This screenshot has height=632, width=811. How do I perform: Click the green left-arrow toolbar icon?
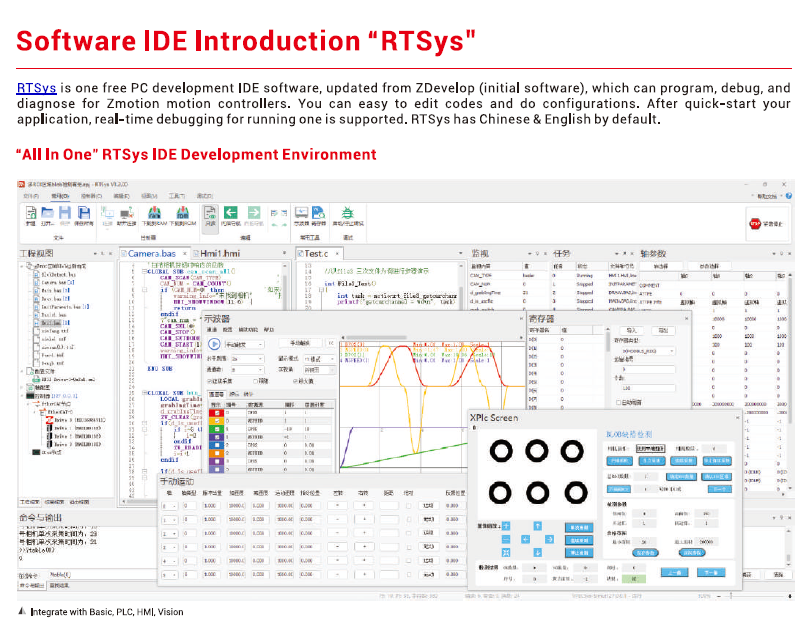click(230, 213)
